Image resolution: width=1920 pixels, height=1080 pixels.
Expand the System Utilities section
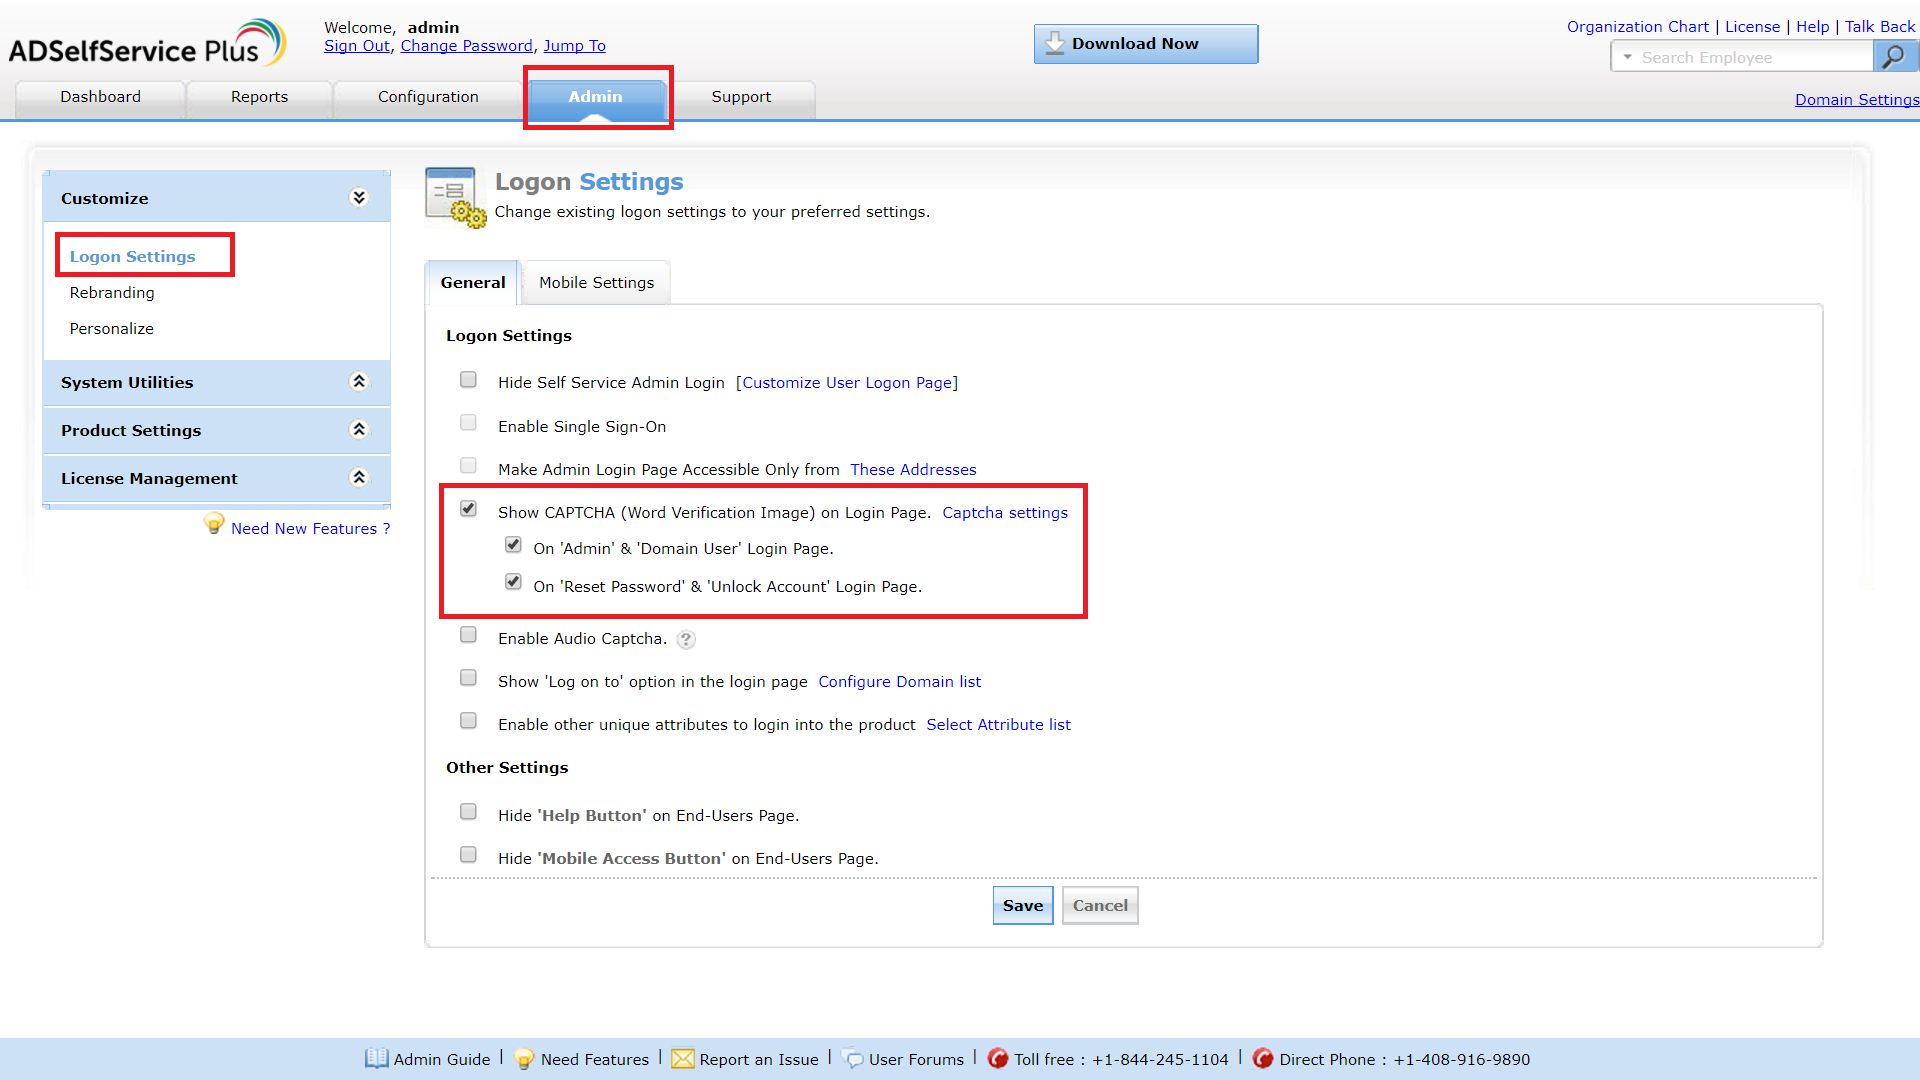358,382
